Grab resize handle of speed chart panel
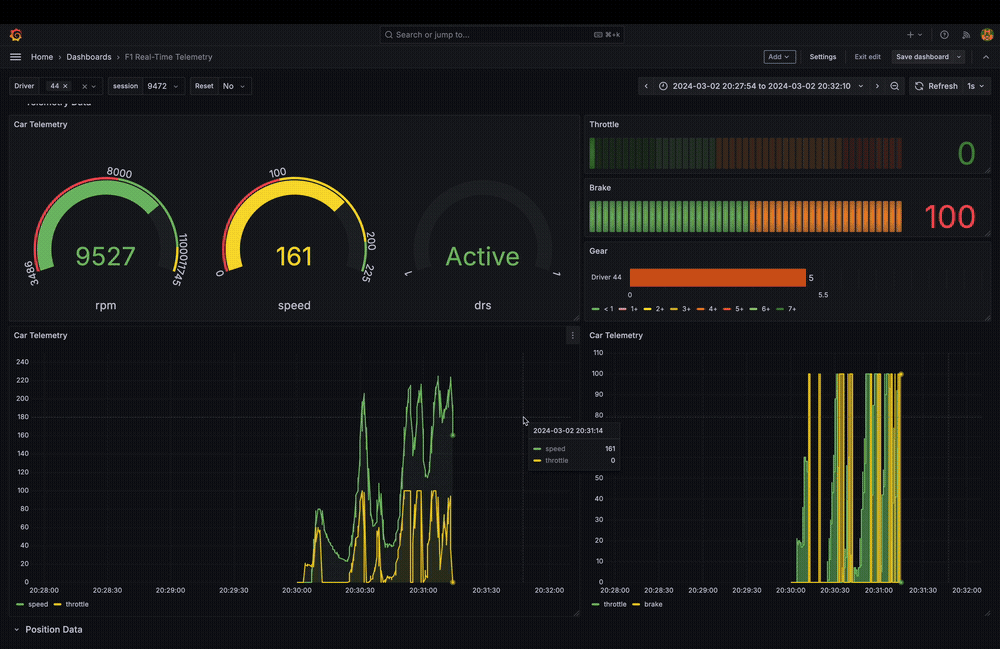Viewport: 1000px width, 649px height. coord(576,613)
